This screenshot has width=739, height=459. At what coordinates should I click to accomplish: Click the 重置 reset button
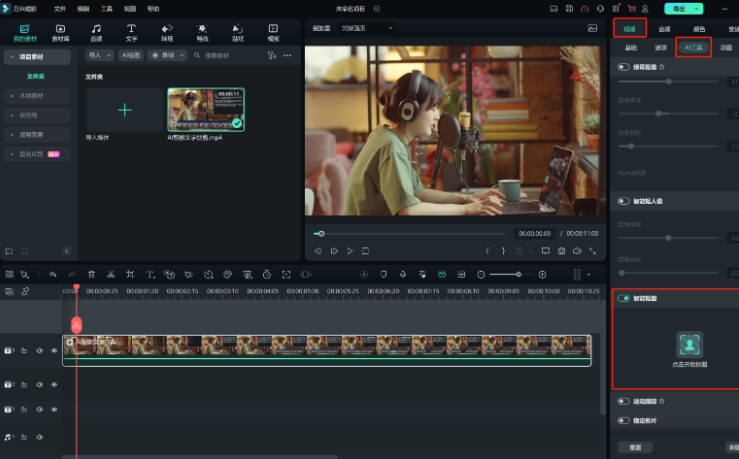coord(635,447)
